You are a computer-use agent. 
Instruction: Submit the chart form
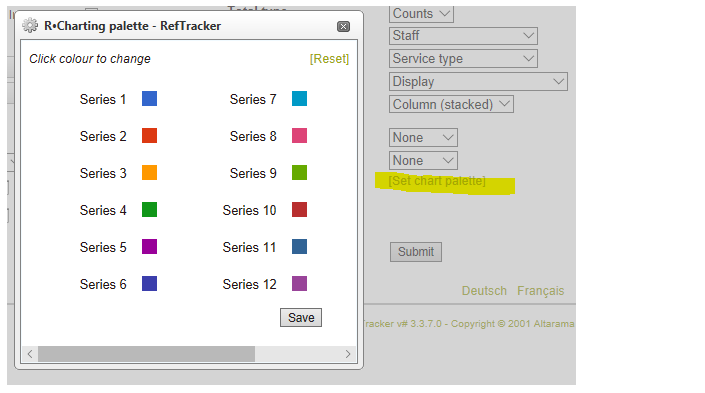tap(415, 252)
